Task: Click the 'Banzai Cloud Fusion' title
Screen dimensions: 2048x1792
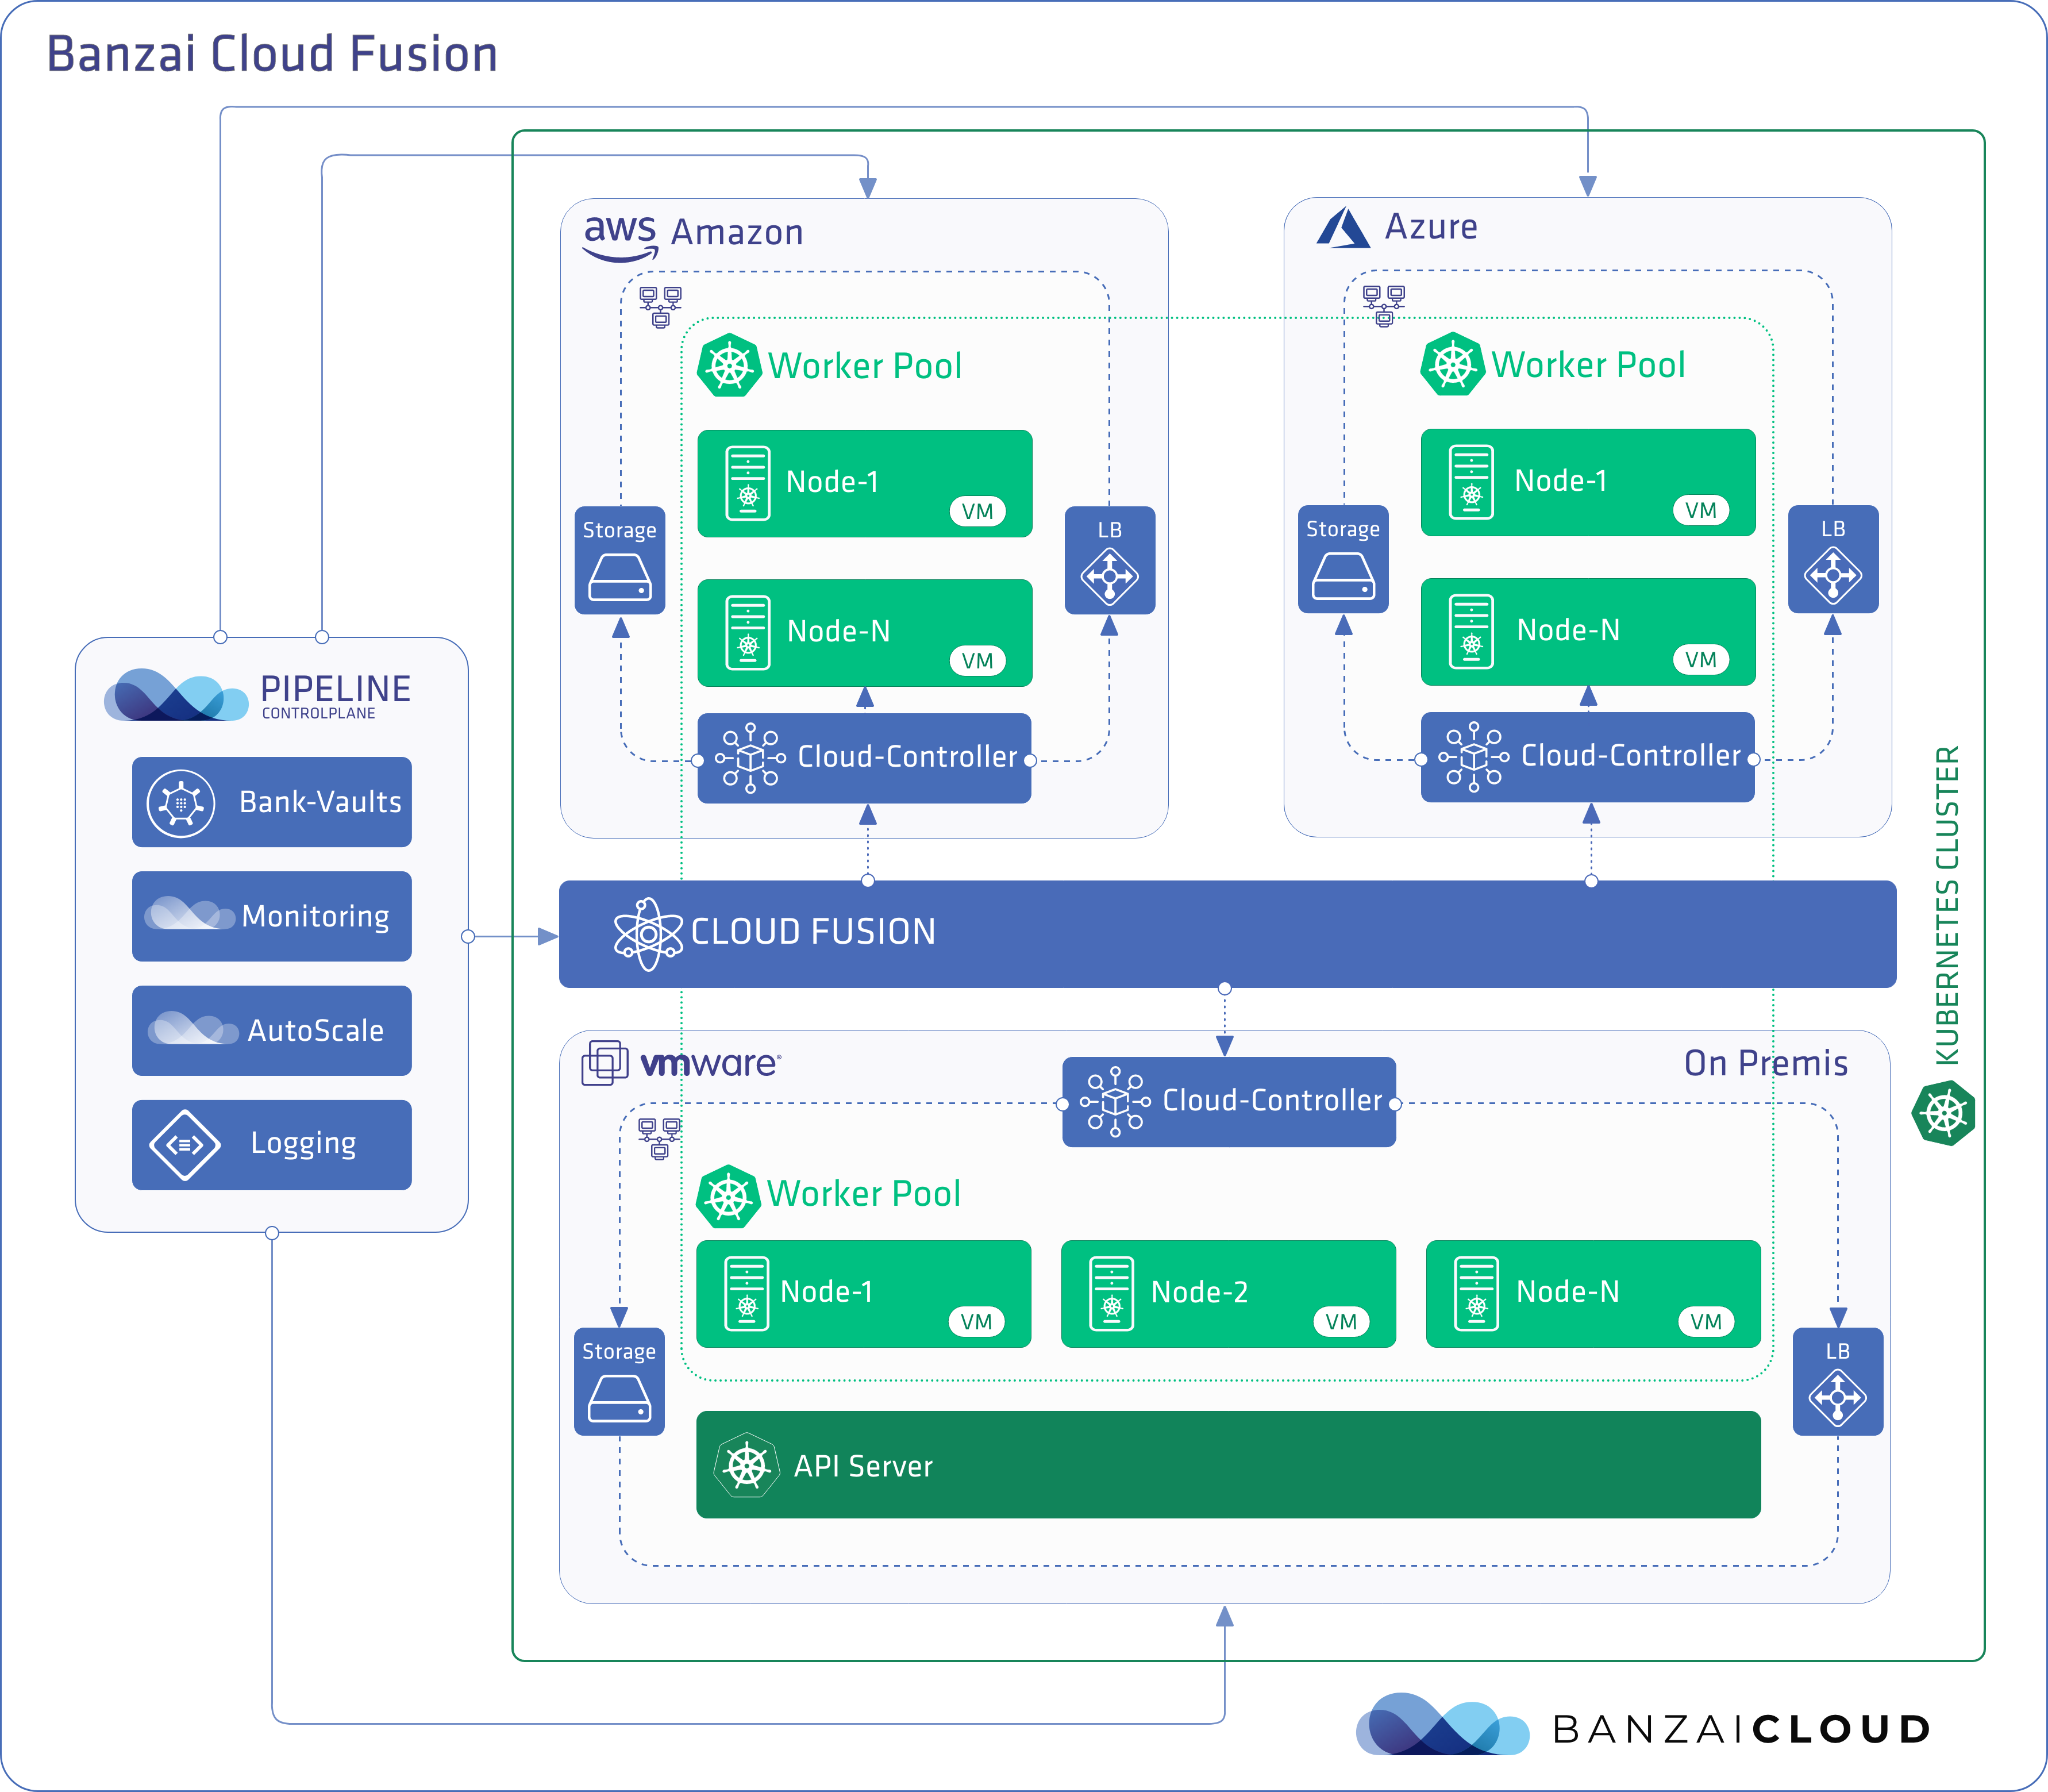Action: pos(272,54)
